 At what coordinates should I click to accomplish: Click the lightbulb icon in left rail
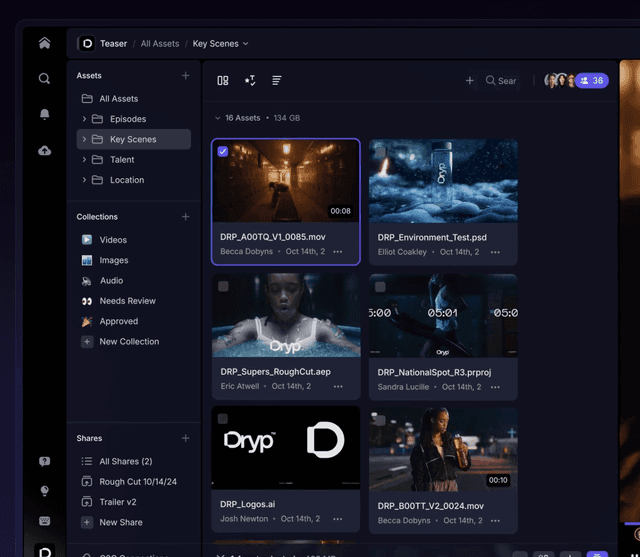[44, 491]
